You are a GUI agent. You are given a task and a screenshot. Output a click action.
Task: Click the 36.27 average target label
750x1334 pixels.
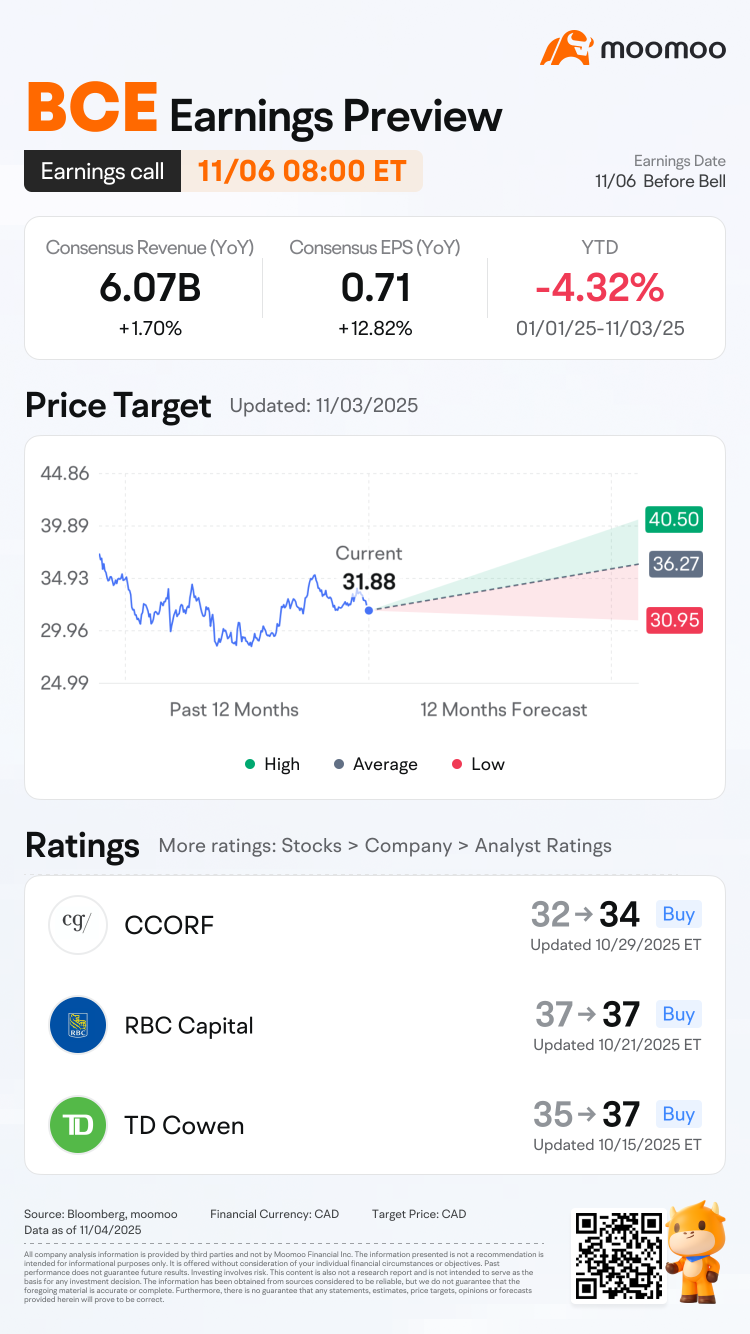675,564
